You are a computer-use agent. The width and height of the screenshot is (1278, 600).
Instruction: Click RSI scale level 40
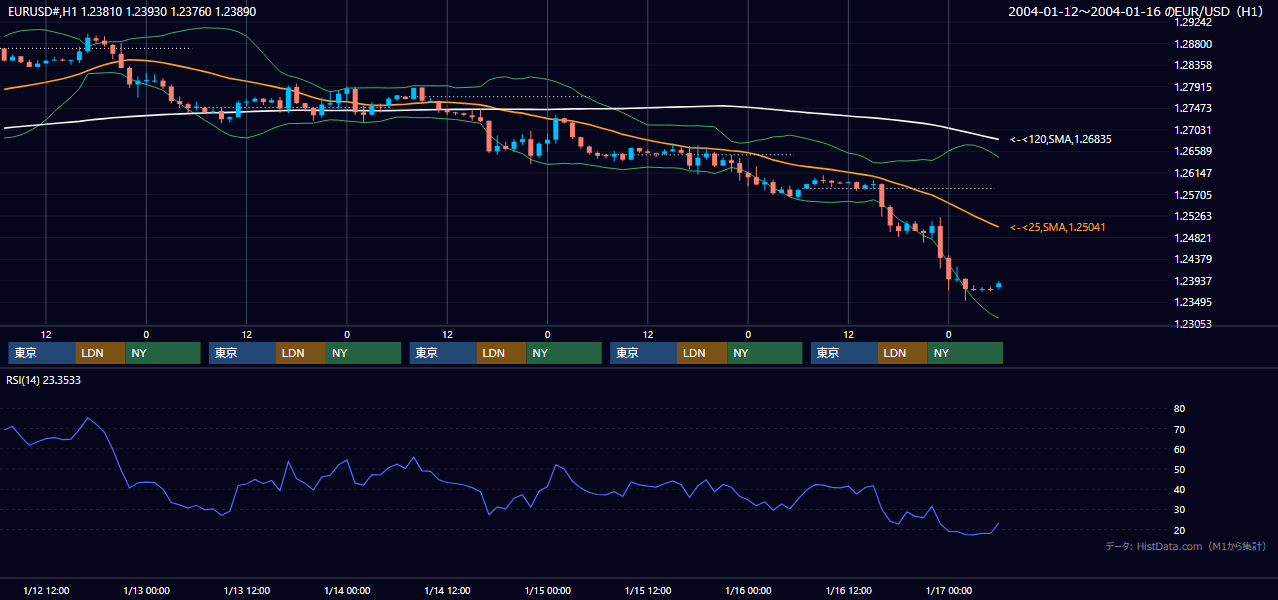click(x=1179, y=489)
